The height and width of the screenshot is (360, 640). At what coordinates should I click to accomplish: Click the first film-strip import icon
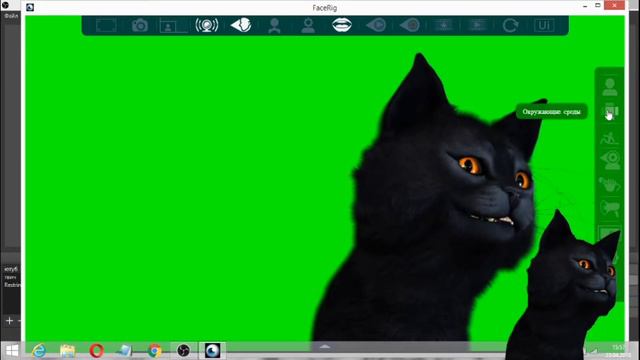pyautogui.click(x=444, y=25)
